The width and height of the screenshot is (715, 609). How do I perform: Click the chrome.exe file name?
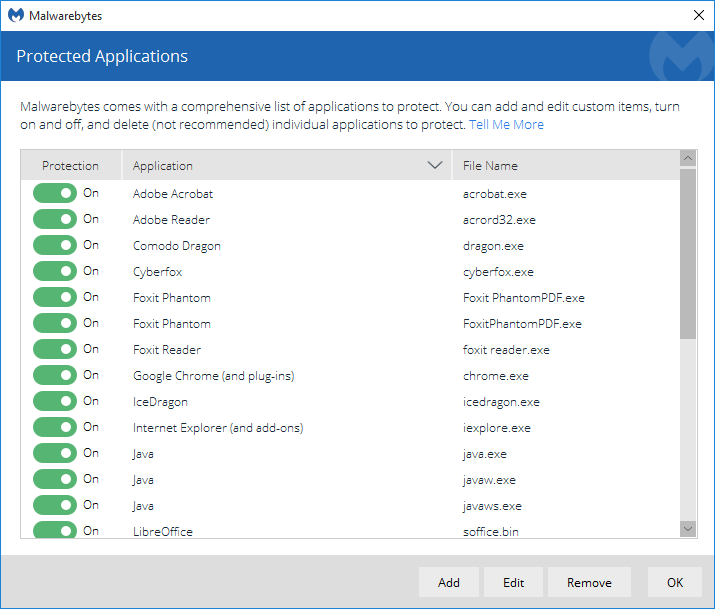tap(496, 376)
